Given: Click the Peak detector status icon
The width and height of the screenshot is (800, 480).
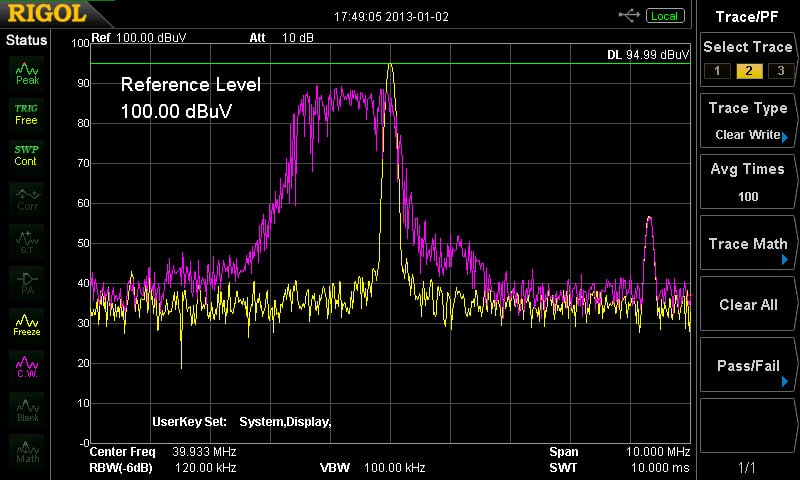Looking at the screenshot, I should tap(27, 73).
